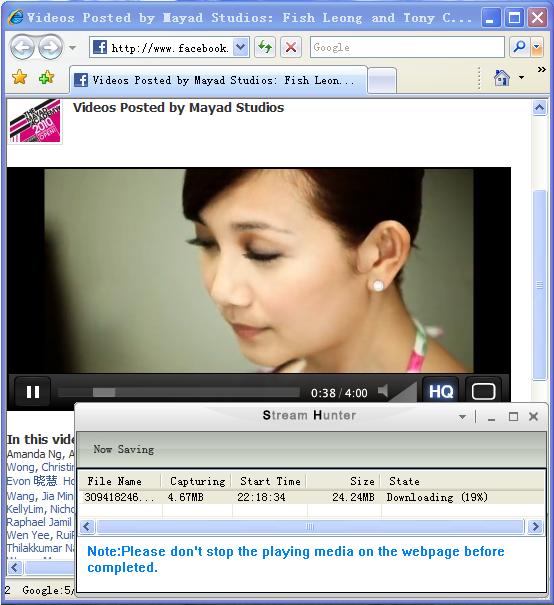The height and width of the screenshot is (605, 554).
Task: Seek using the video progress bar
Action: (179, 392)
